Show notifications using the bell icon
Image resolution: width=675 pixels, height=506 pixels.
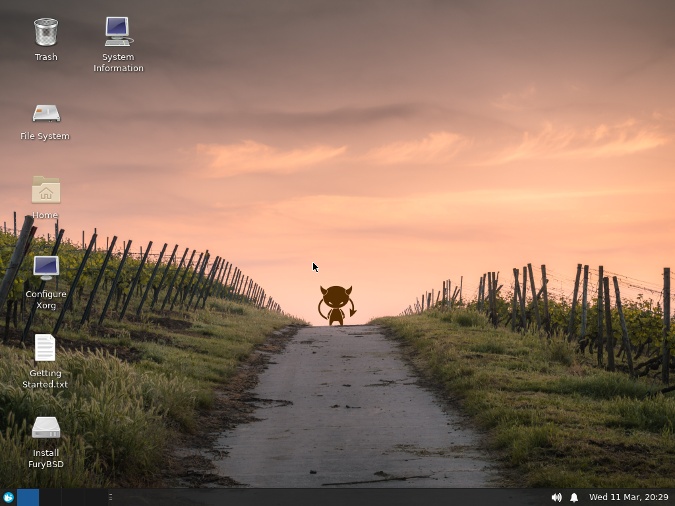click(574, 497)
